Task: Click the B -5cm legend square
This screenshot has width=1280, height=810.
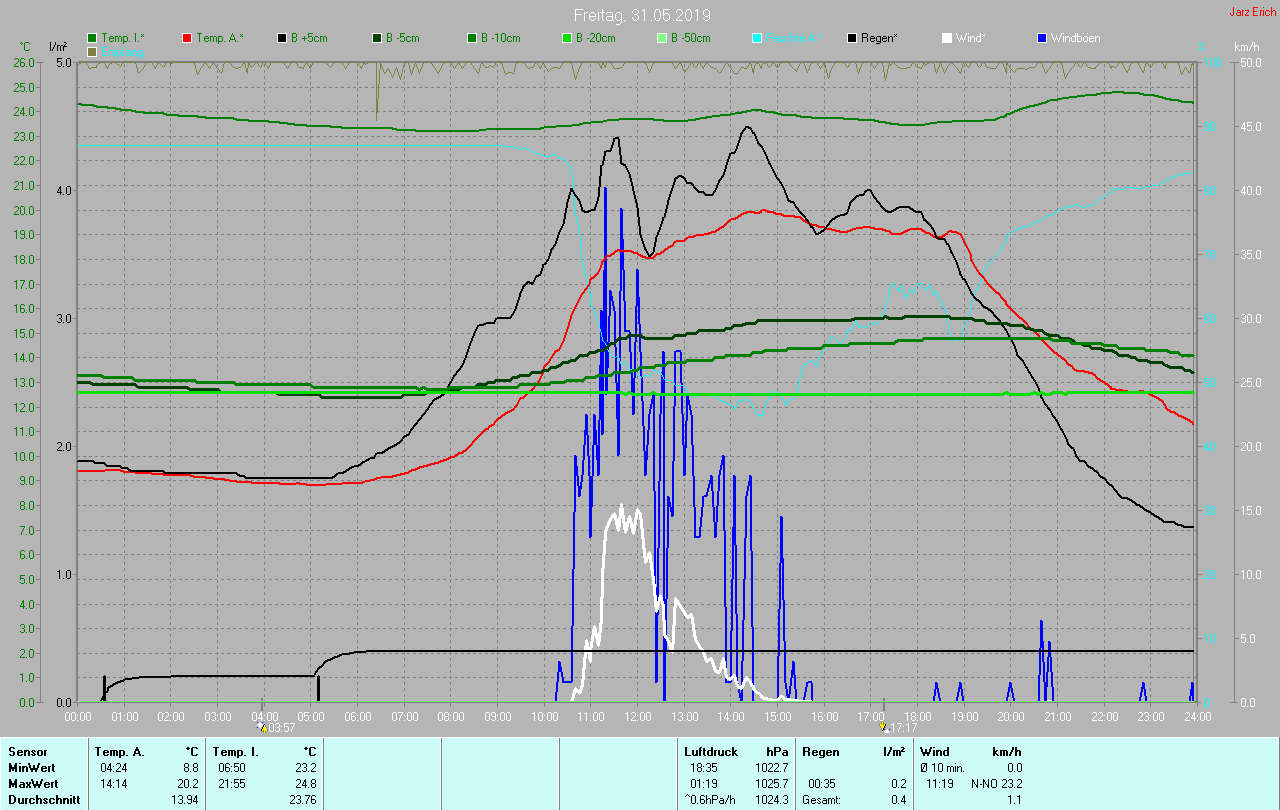Action: 377,38
